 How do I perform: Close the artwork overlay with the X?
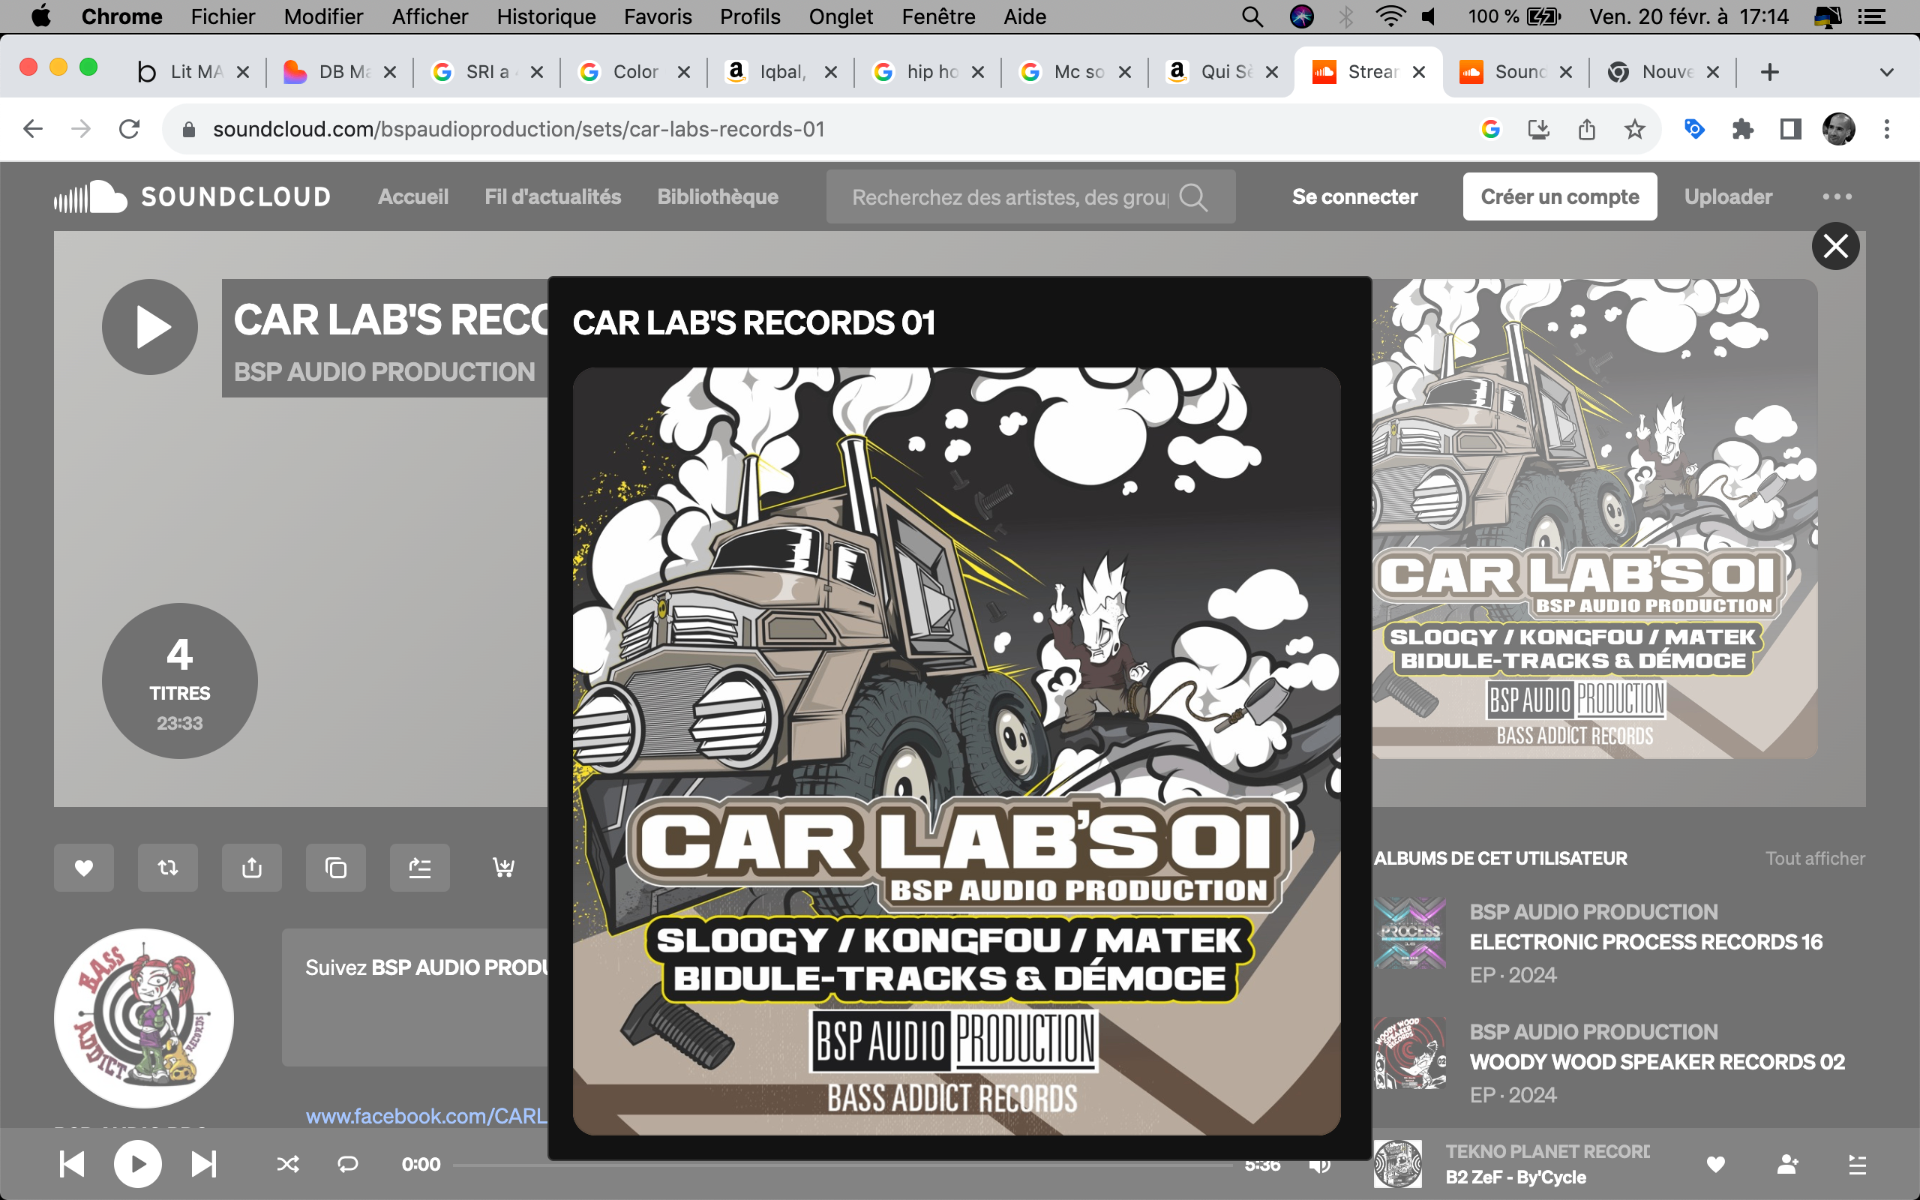pyautogui.click(x=1835, y=246)
